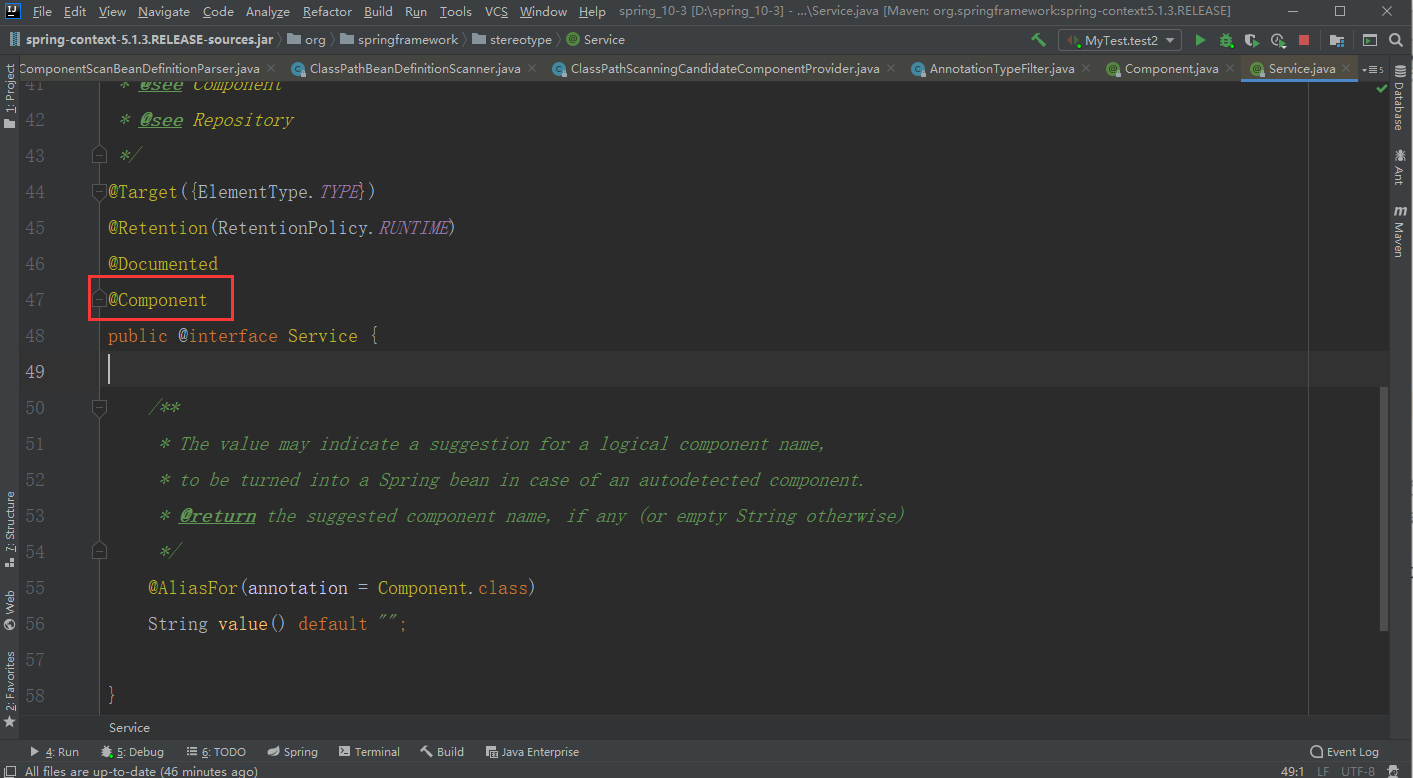
Task: Open the Structure tool window
Action: click(x=10, y=529)
